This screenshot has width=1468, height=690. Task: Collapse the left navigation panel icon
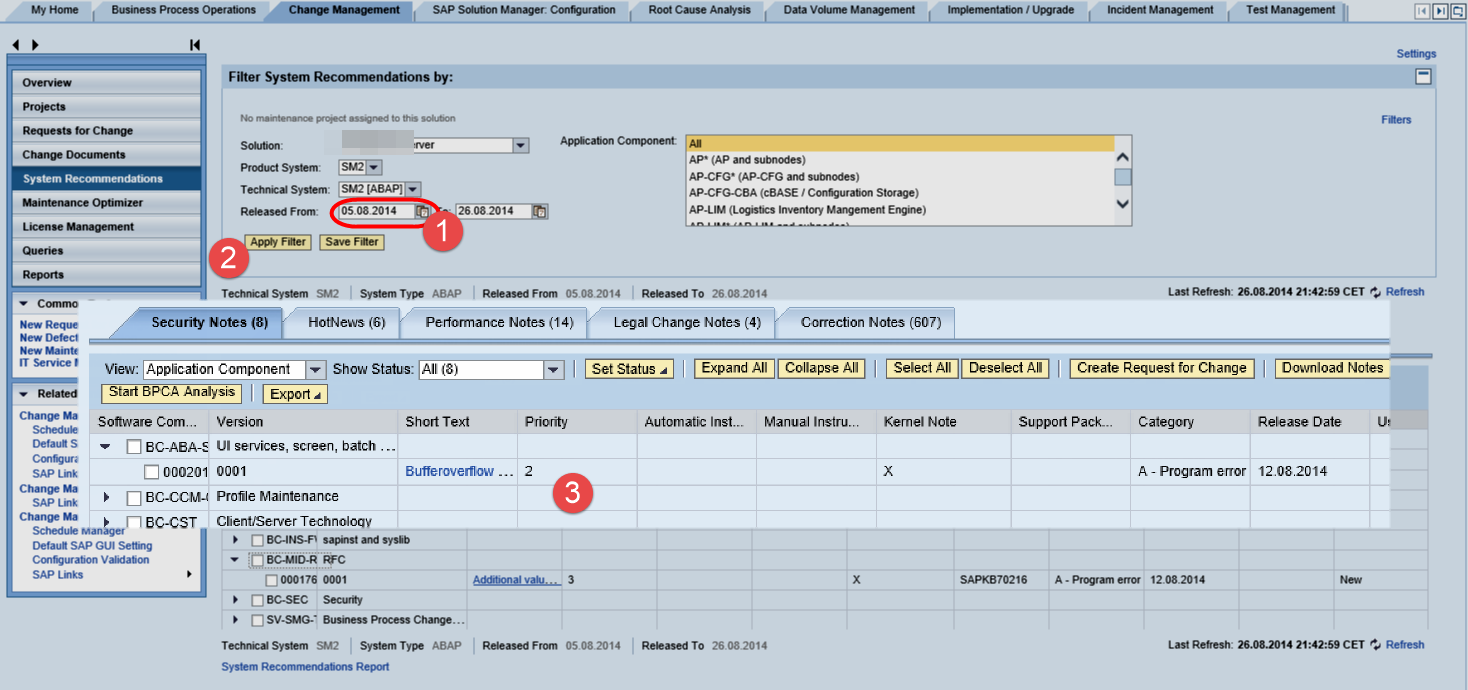(194, 45)
